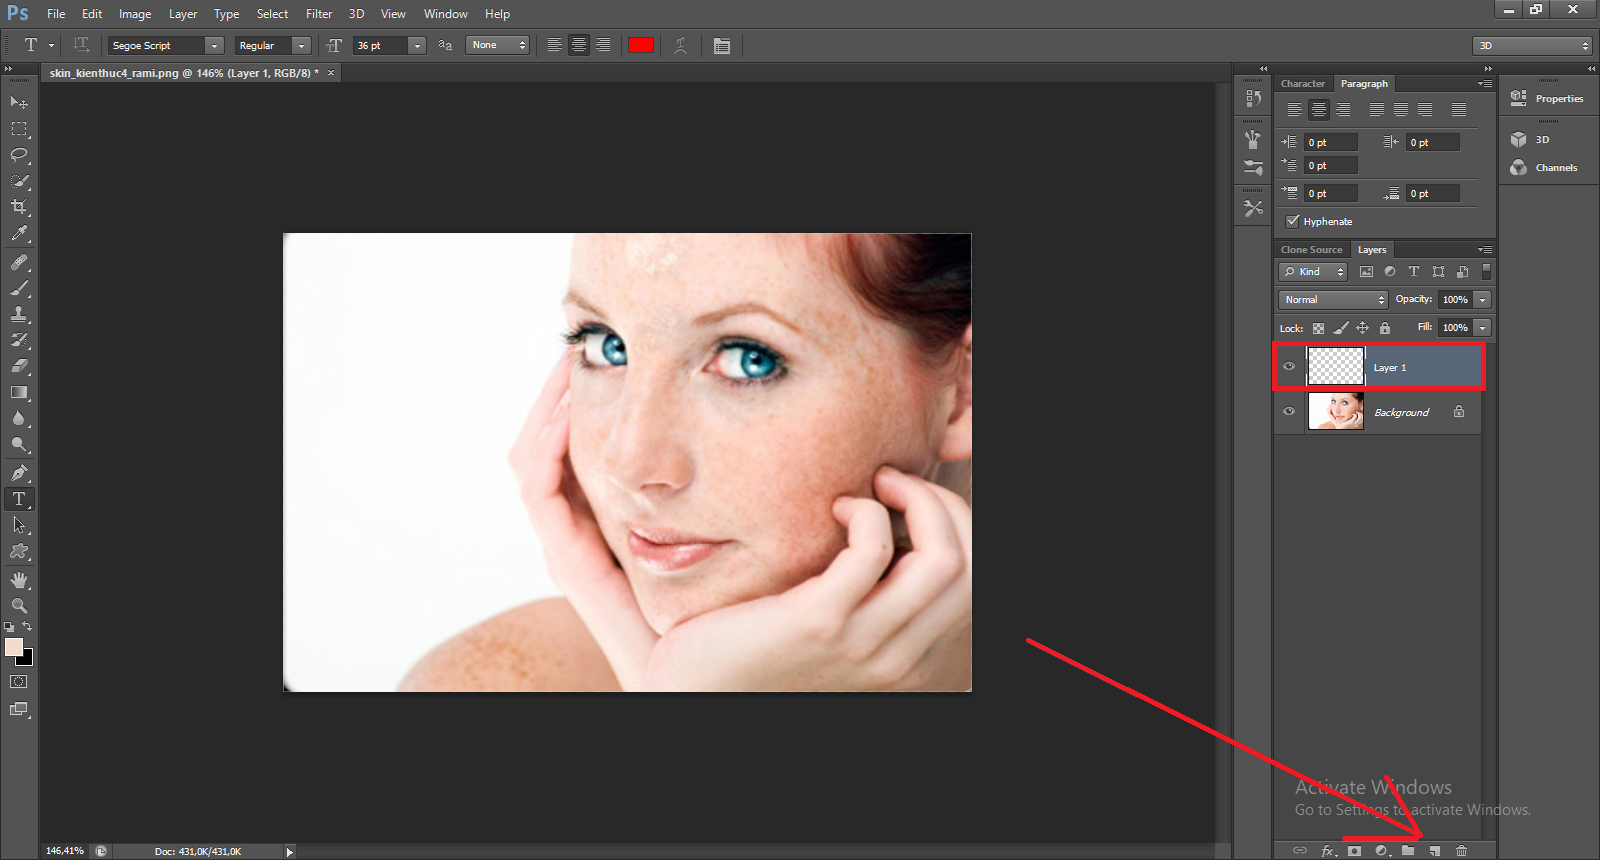Select the Lasso tool
This screenshot has height=860, width=1600.
coord(19,155)
